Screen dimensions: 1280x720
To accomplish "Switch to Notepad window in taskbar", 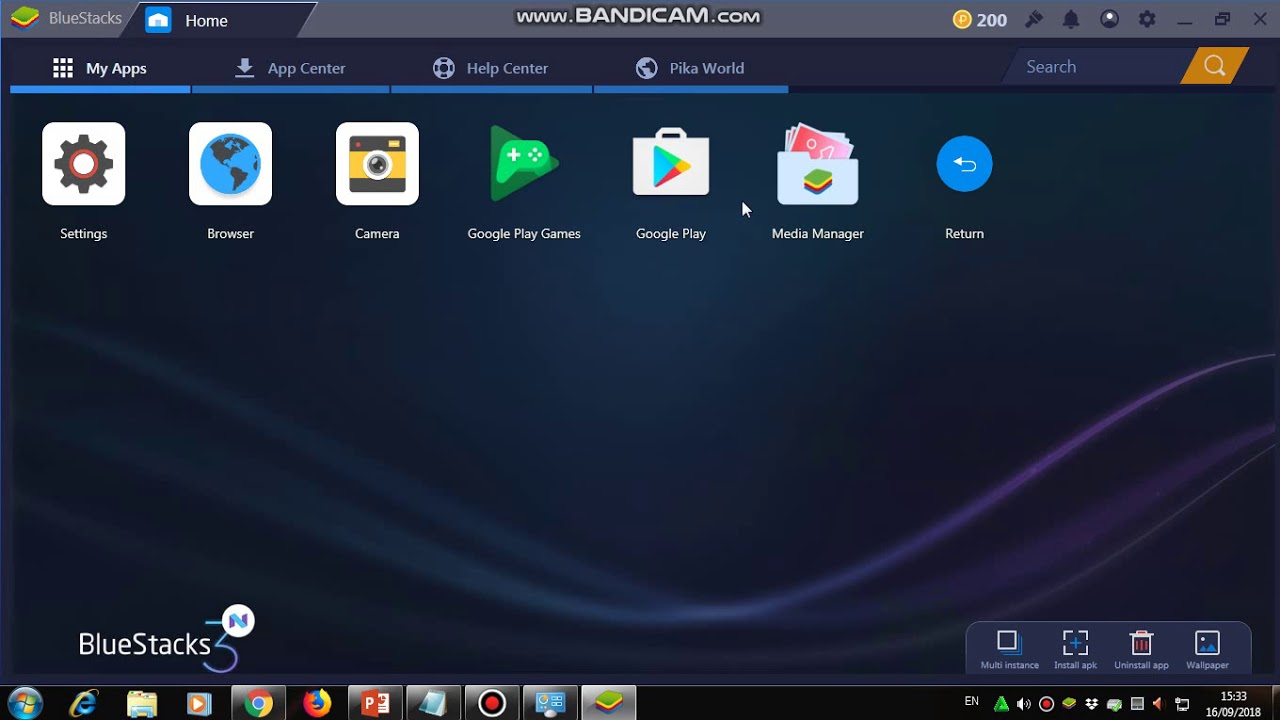I will pos(433,704).
